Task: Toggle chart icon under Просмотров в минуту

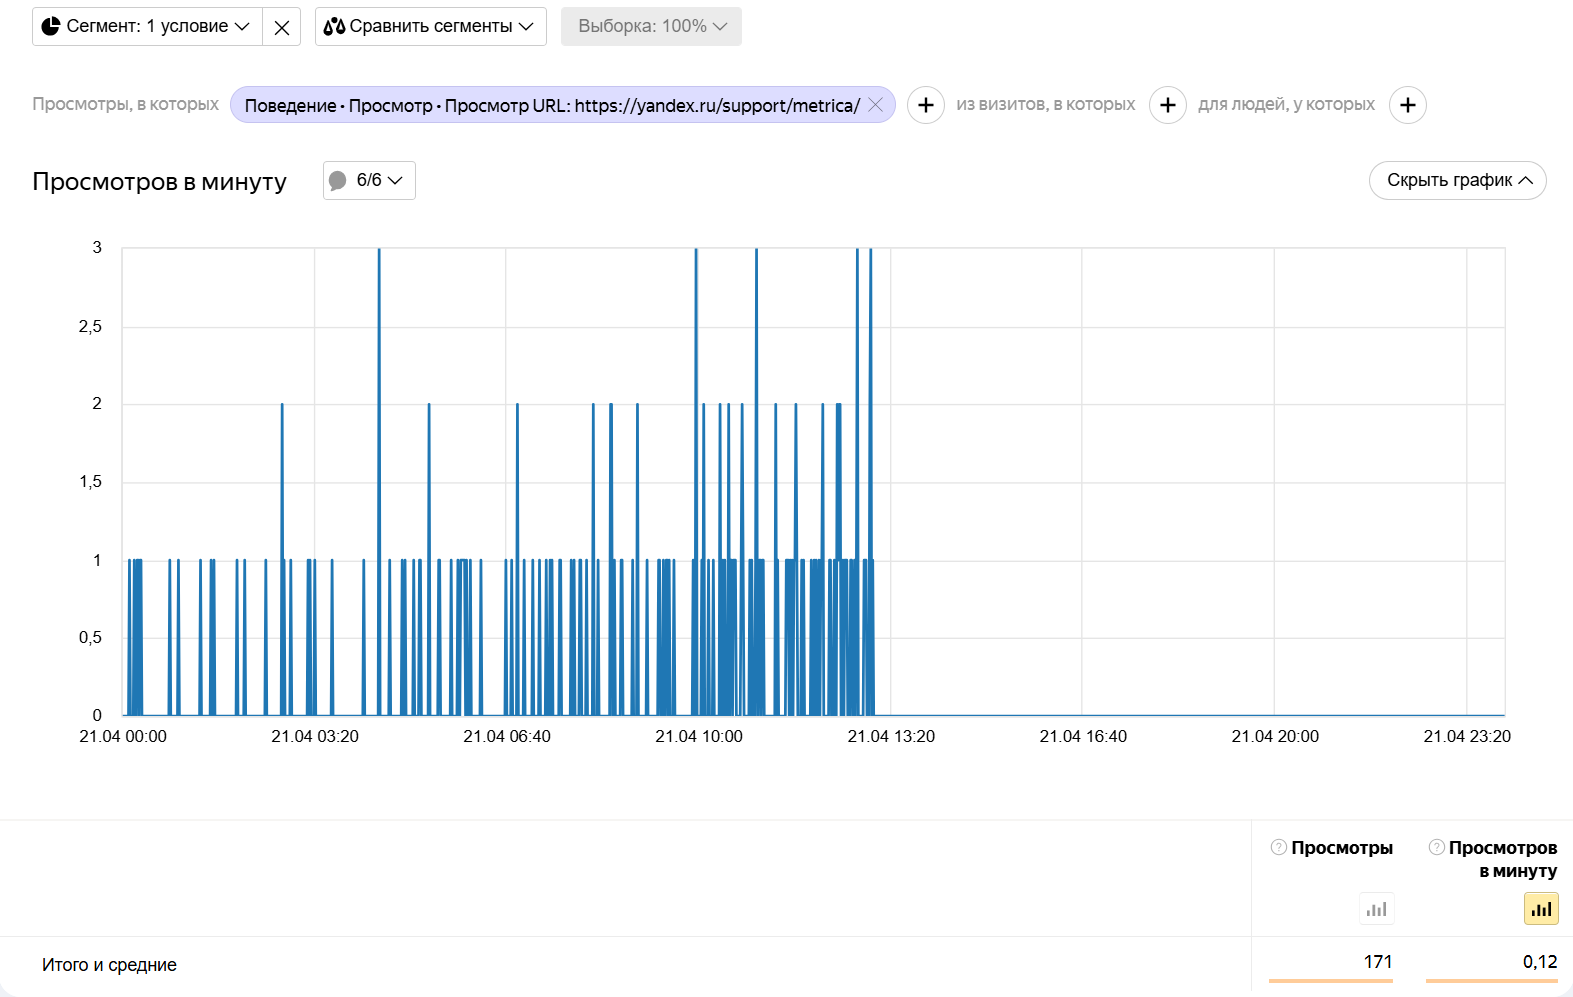Action: coord(1541,909)
